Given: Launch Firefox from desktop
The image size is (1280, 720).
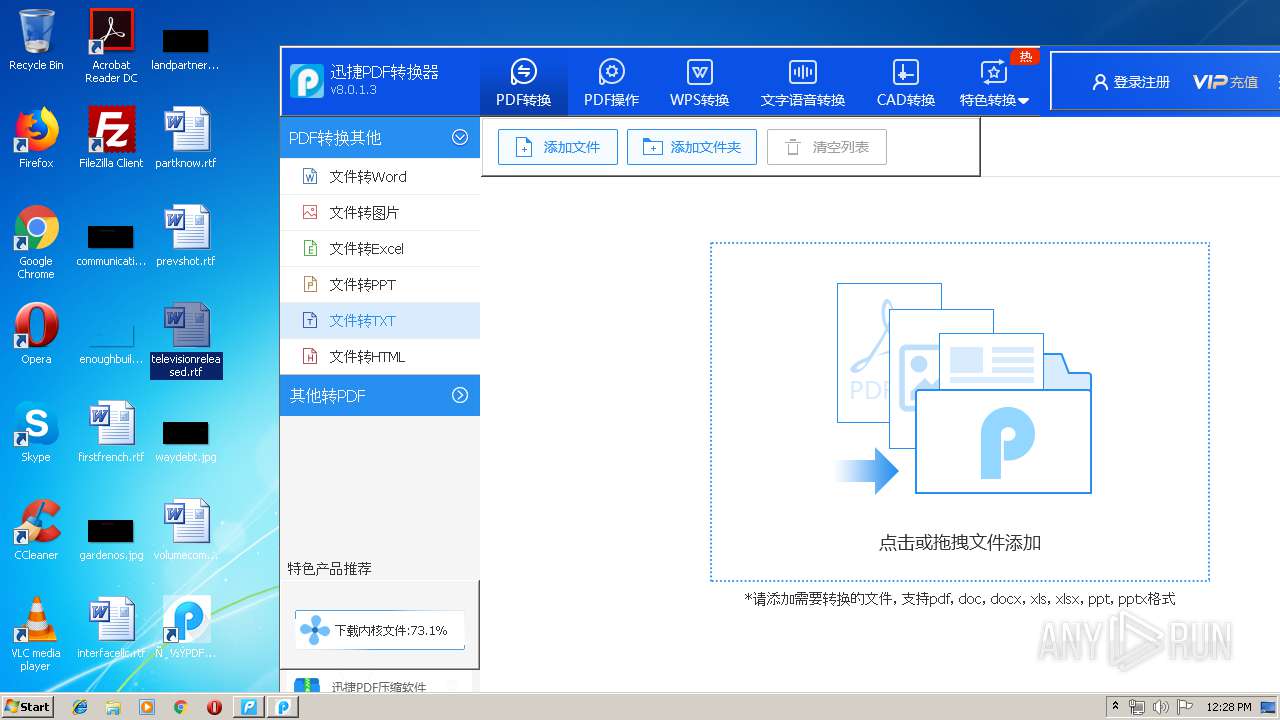Looking at the screenshot, I should [36, 138].
